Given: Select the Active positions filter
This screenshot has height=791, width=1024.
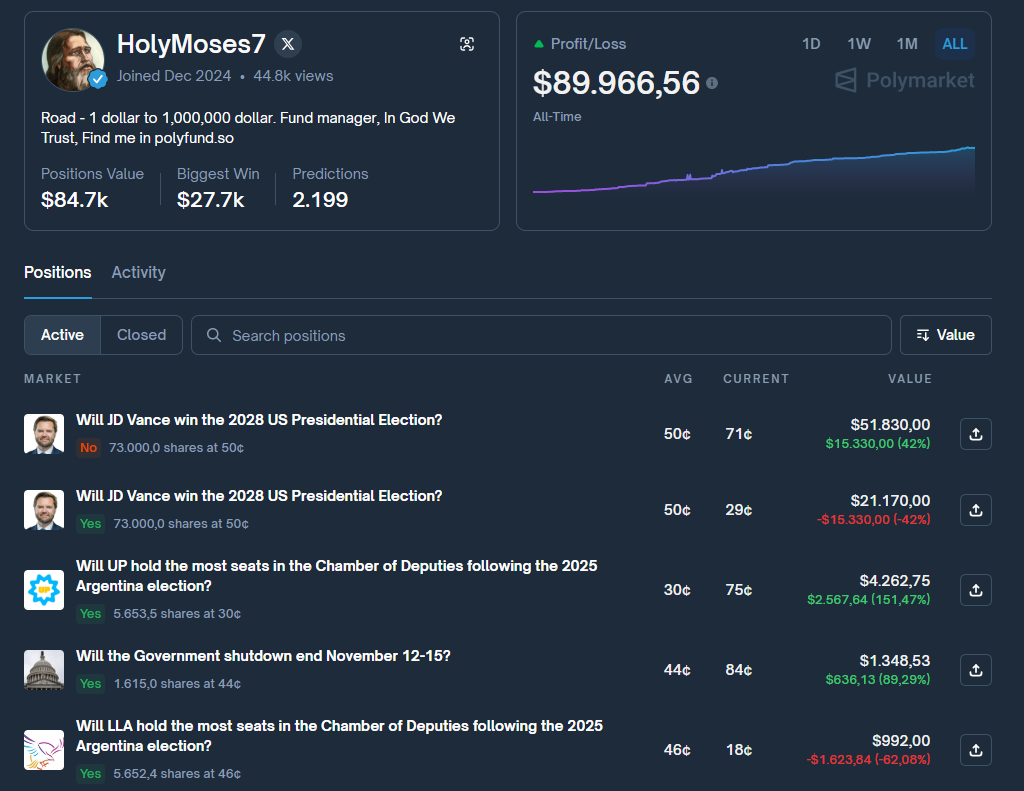Looking at the screenshot, I should (x=62, y=335).
